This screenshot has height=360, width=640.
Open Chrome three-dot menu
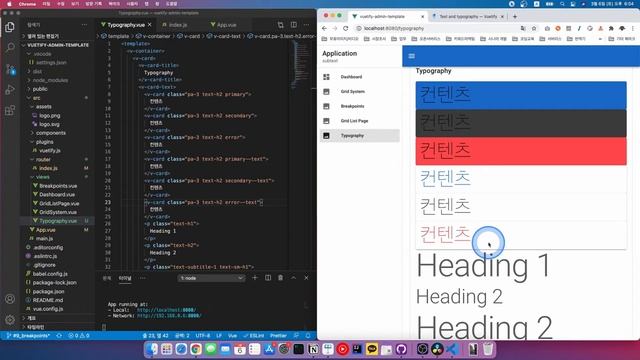(633, 28)
